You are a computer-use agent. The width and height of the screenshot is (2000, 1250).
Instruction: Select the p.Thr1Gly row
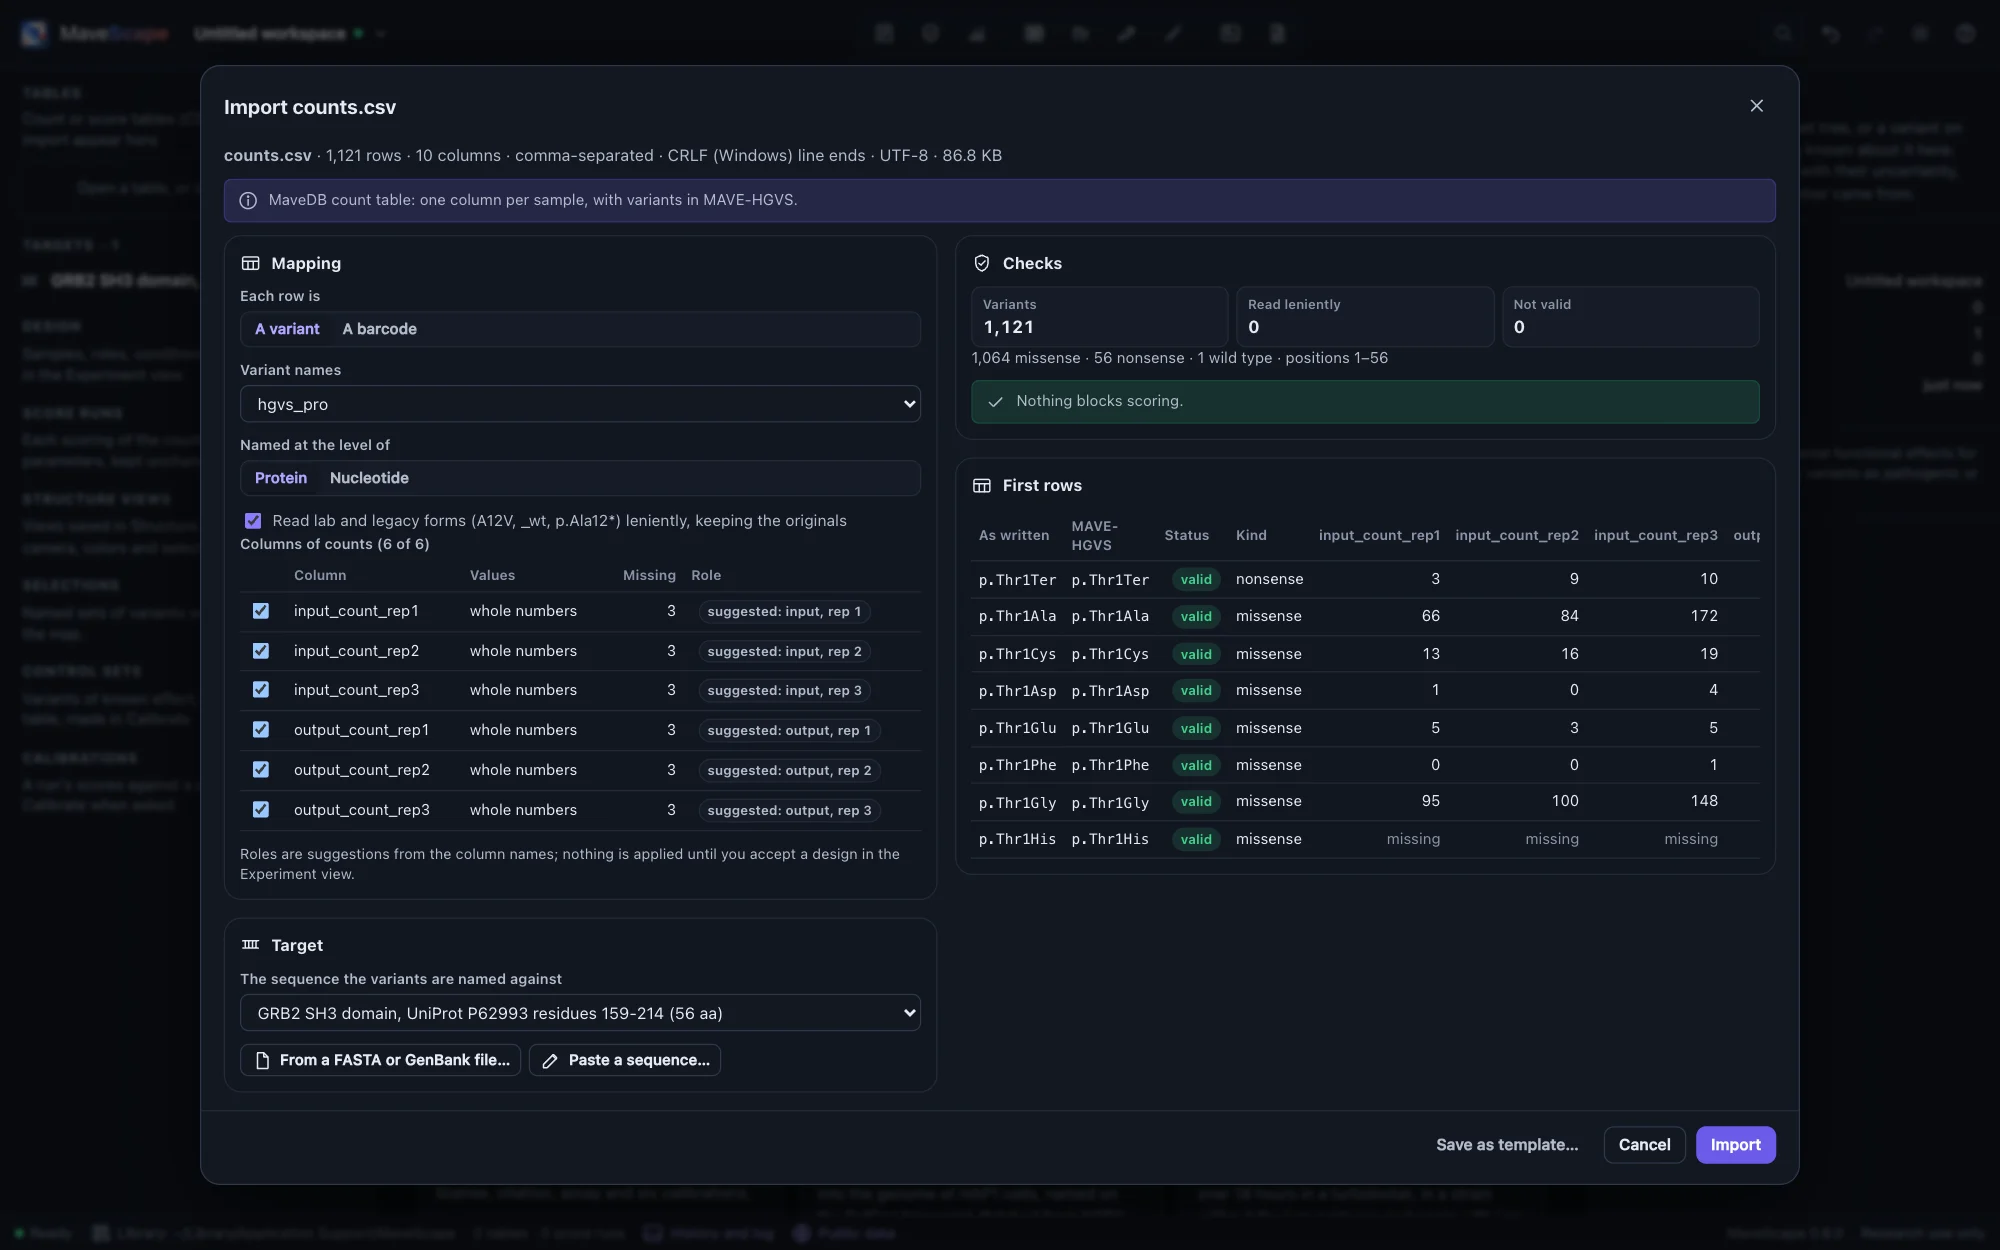1365,802
